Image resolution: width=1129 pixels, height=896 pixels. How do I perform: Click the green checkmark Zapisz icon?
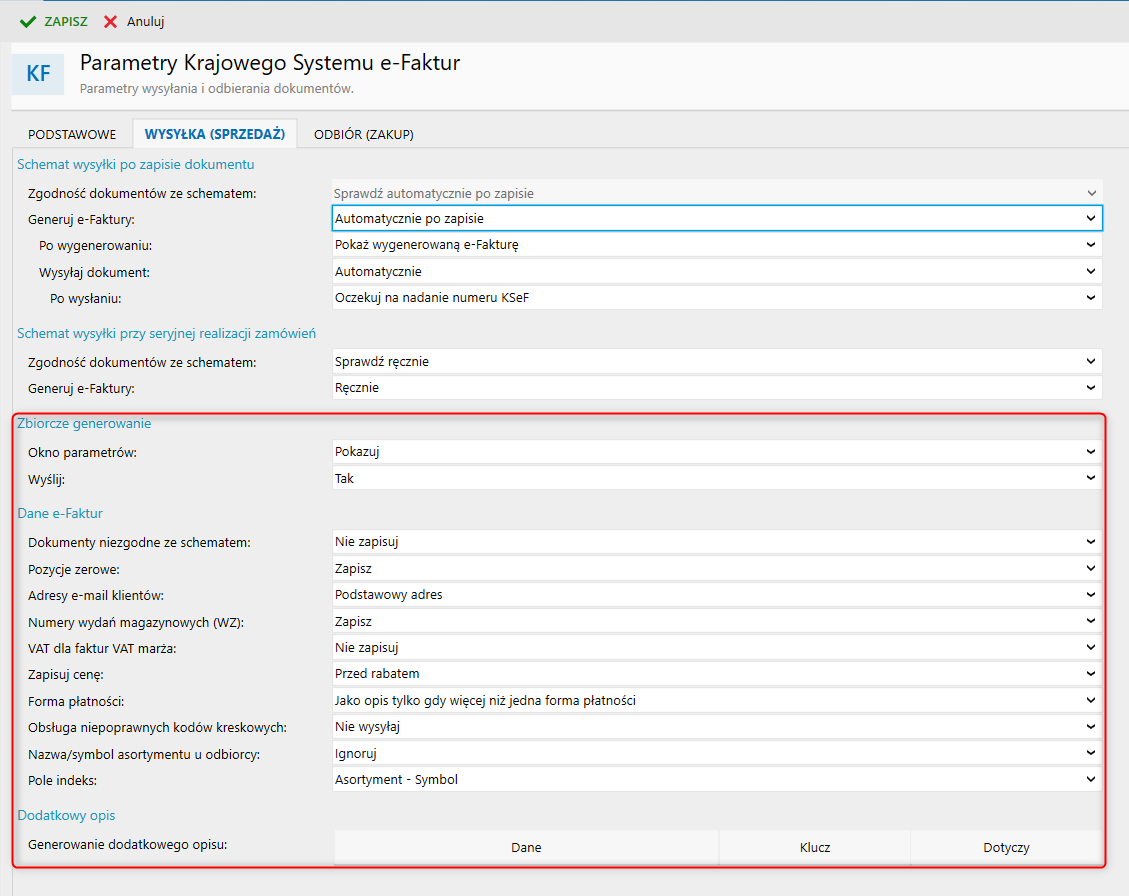click(x=28, y=21)
